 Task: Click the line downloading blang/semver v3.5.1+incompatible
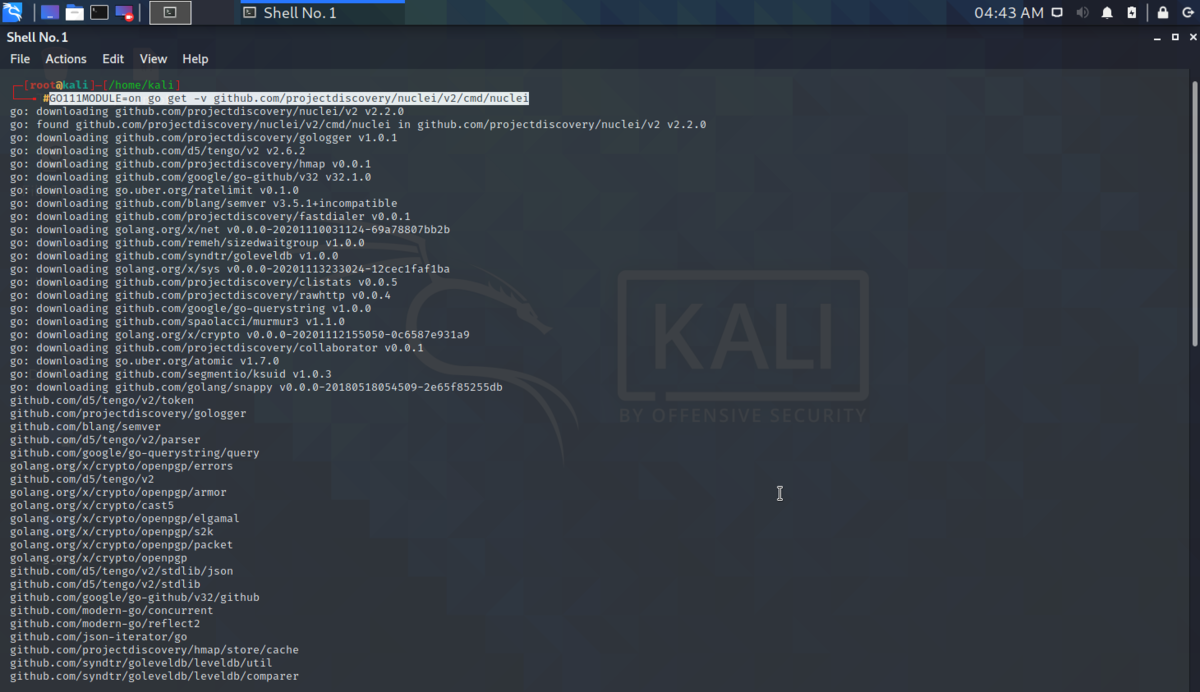click(204, 203)
